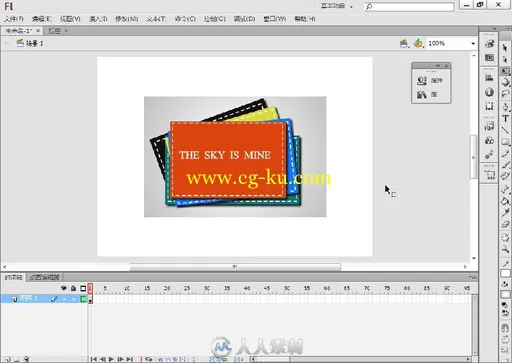Select the Subselection tool
The image size is (512, 363).
505,60
